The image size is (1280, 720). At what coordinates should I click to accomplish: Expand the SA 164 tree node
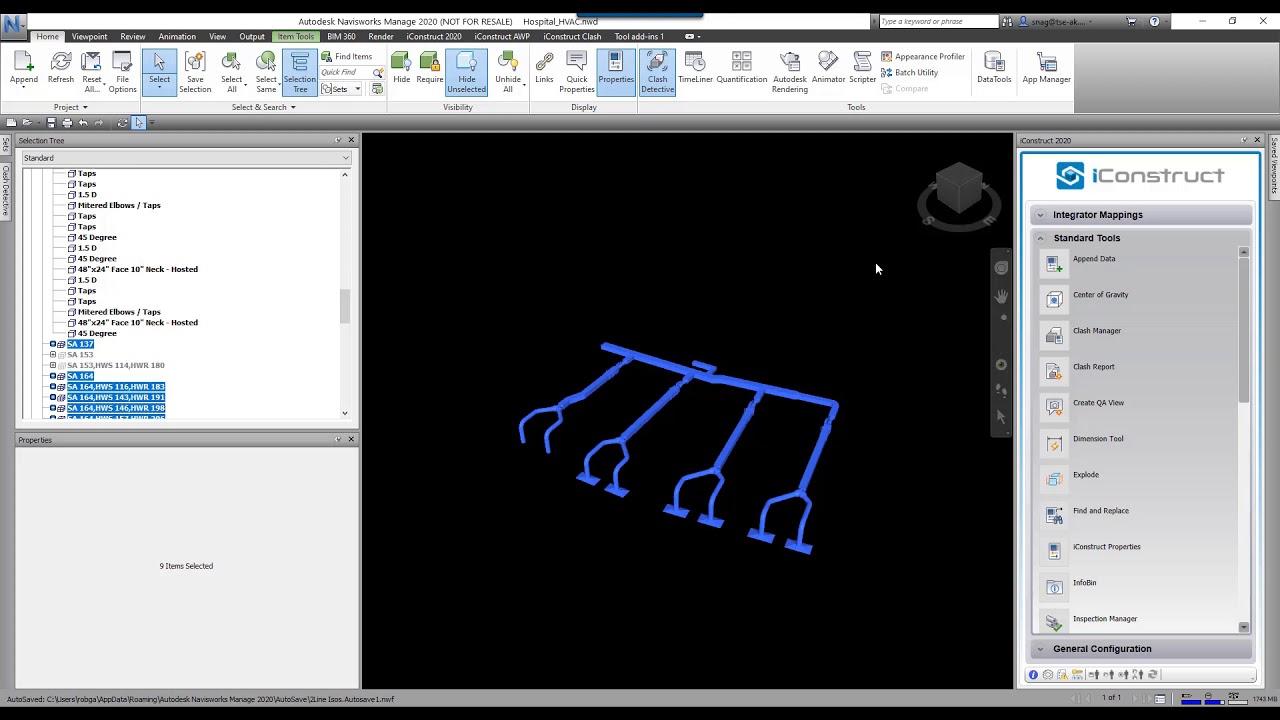[53, 376]
